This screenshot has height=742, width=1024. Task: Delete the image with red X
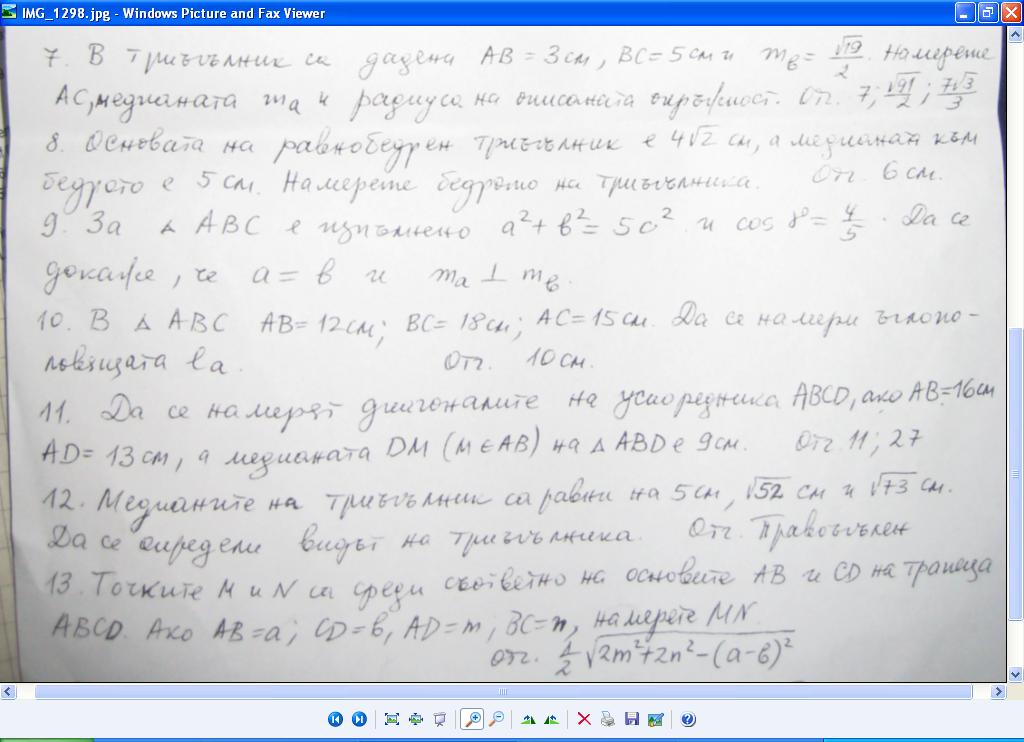pyautogui.click(x=584, y=719)
